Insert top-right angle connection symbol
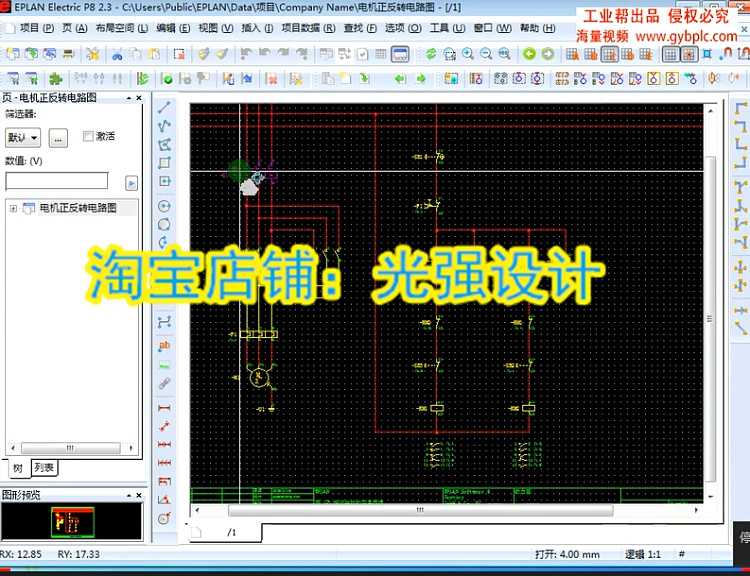The height and width of the screenshot is (576, 750). 740,126
